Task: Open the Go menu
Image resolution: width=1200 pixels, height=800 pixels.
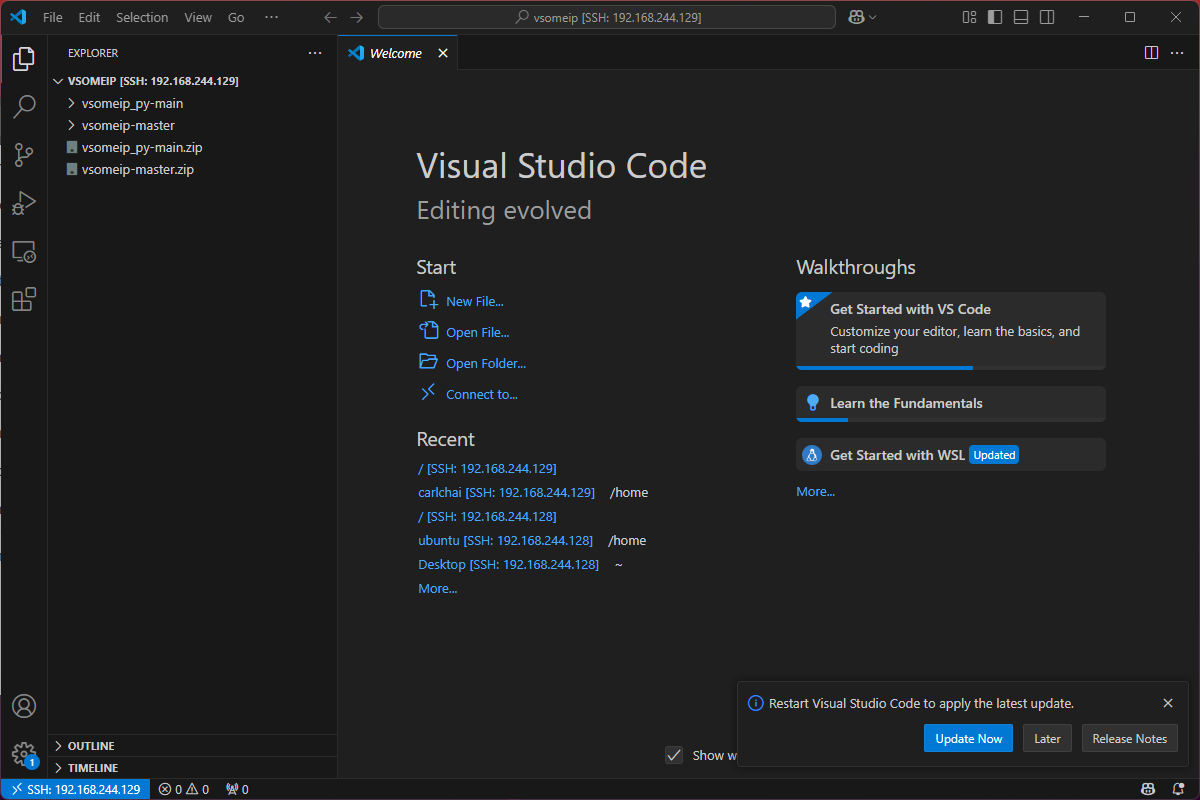Action: coord(236,17)
